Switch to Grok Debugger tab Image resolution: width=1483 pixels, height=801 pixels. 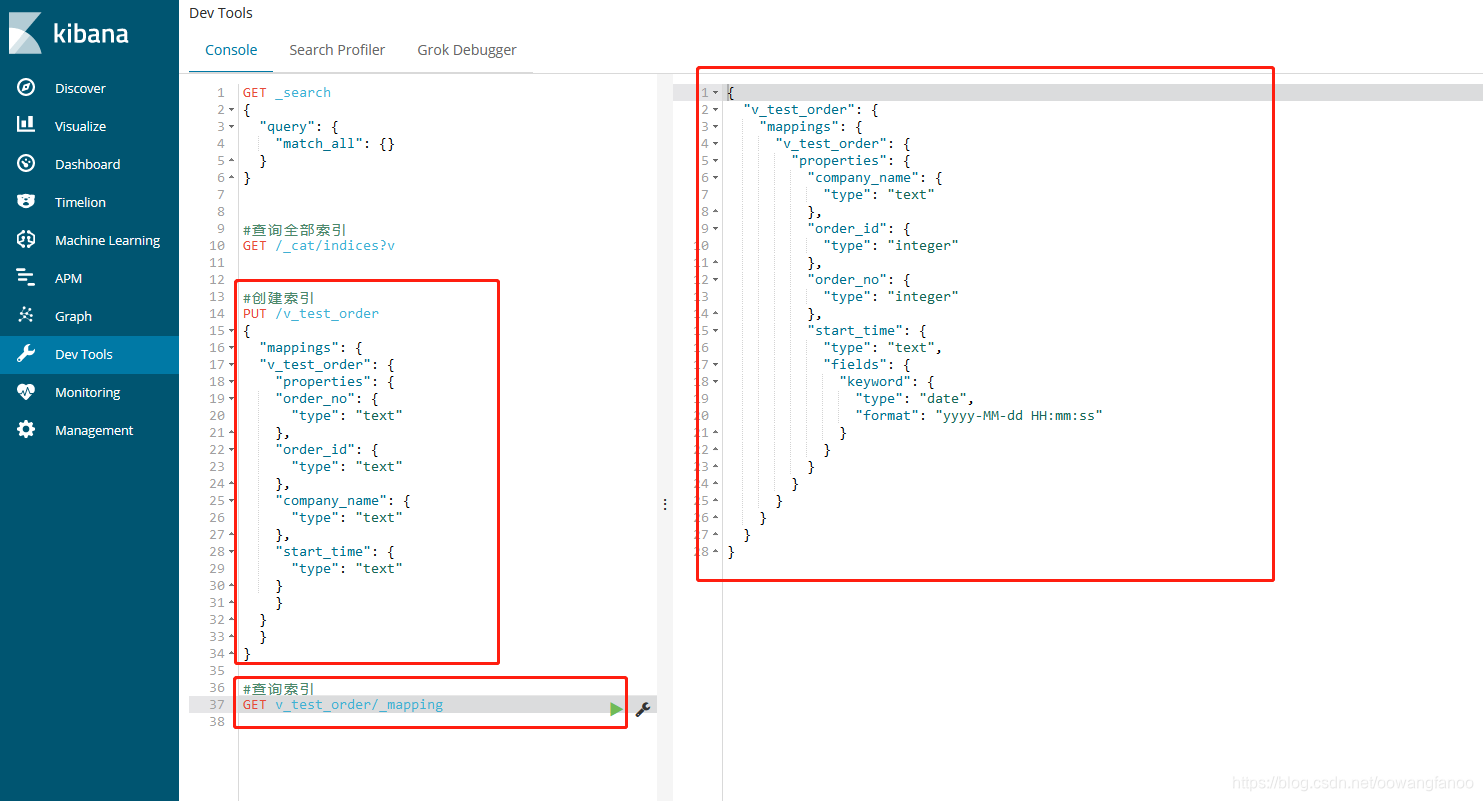(x=467, y=50)
